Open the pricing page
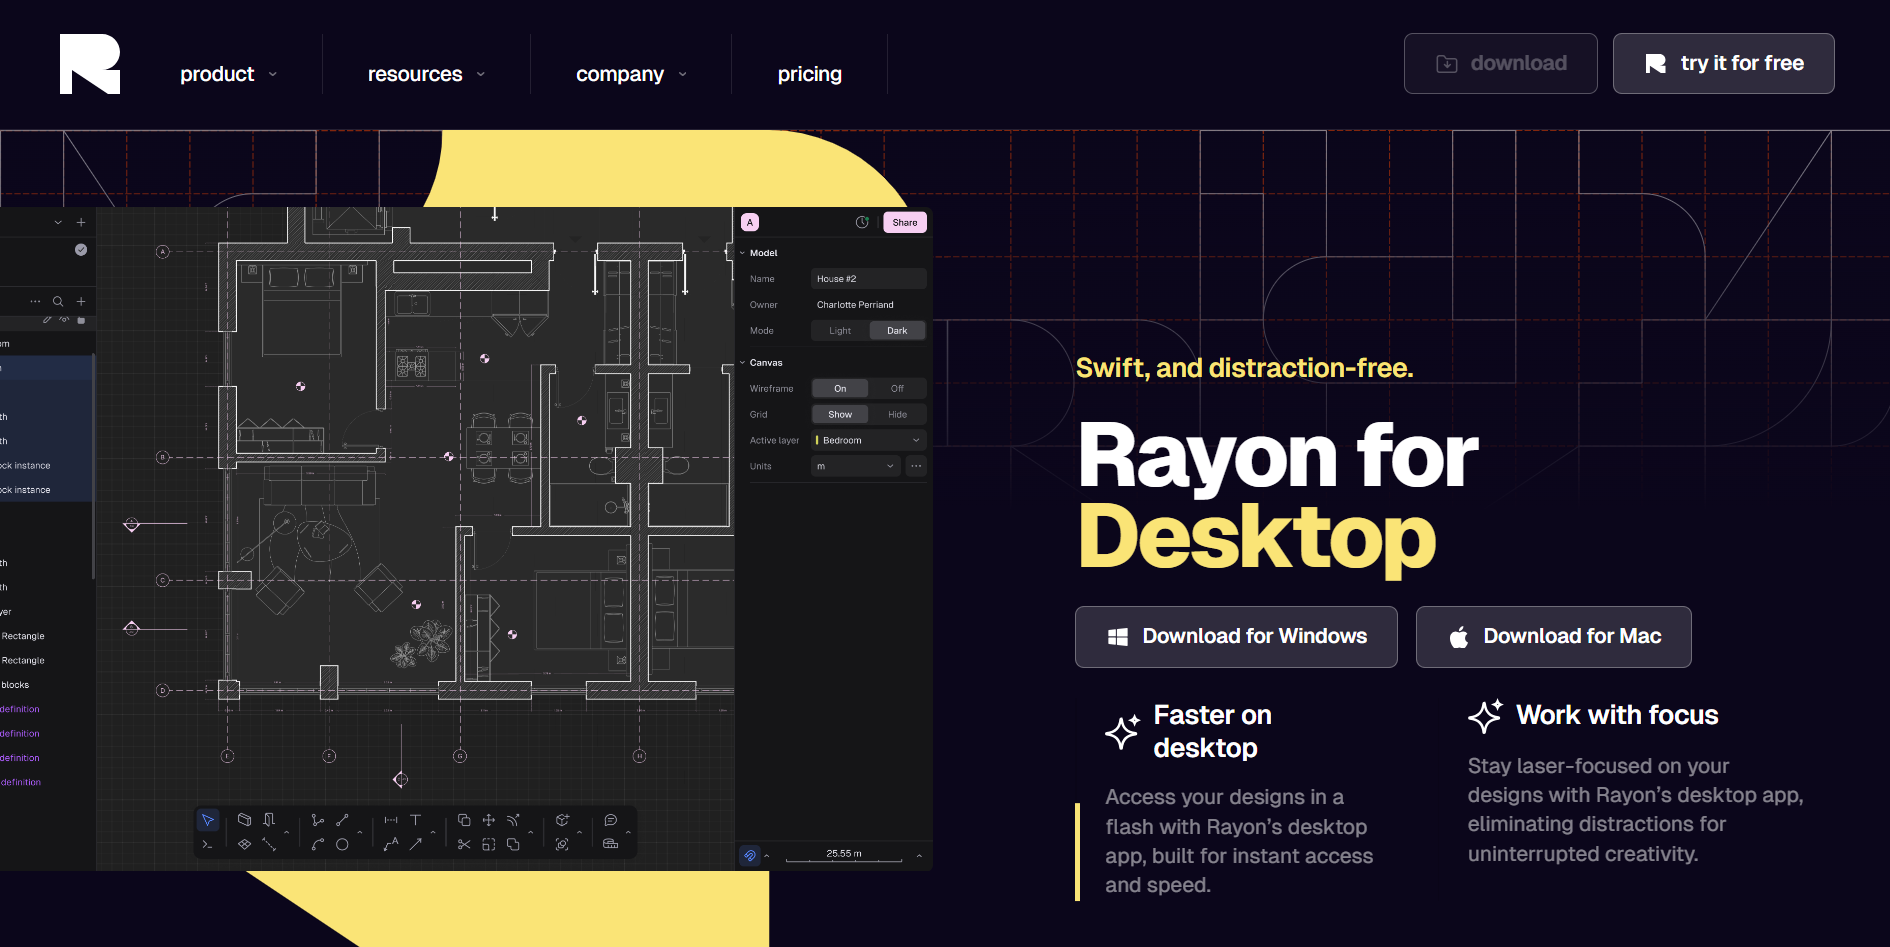The height and width of the screenshot is (947, 1890). coord(810,74)
